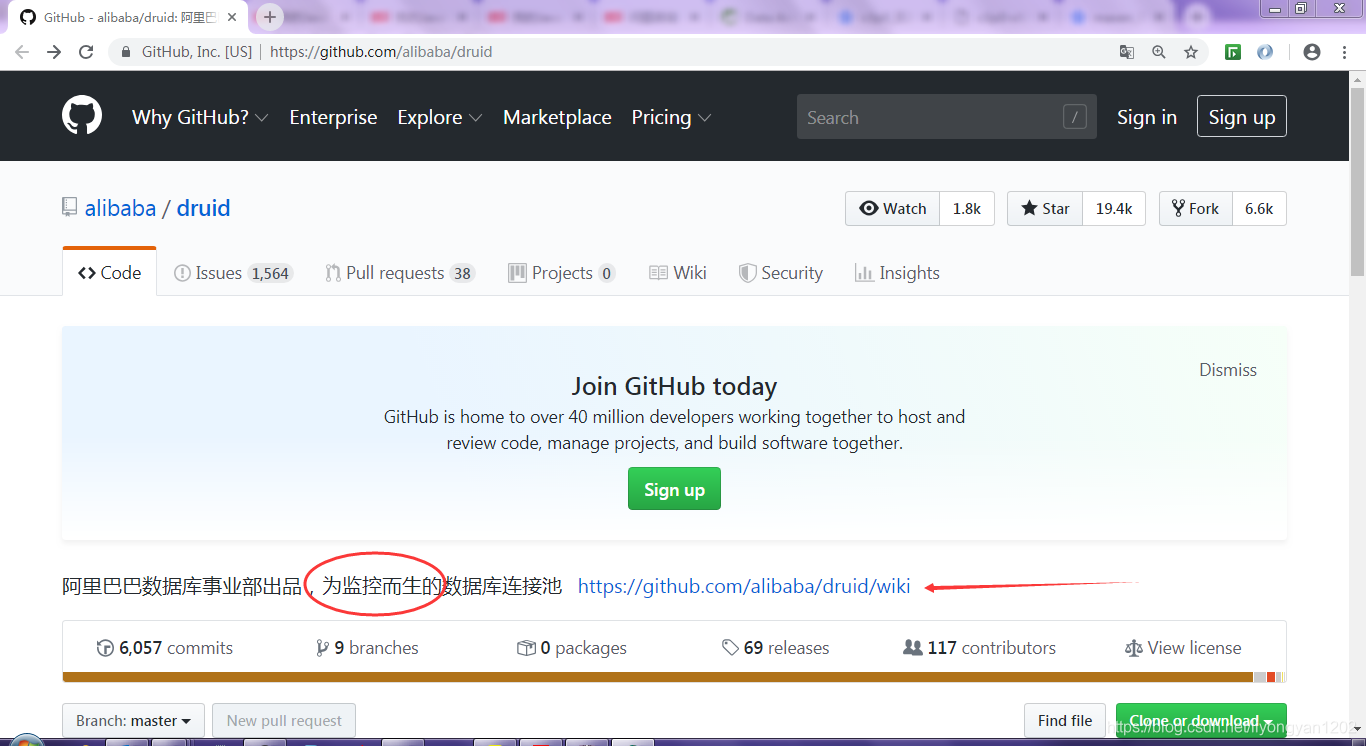
Task: Click the 6,057 commits link
Action: [x=165, y=648]
